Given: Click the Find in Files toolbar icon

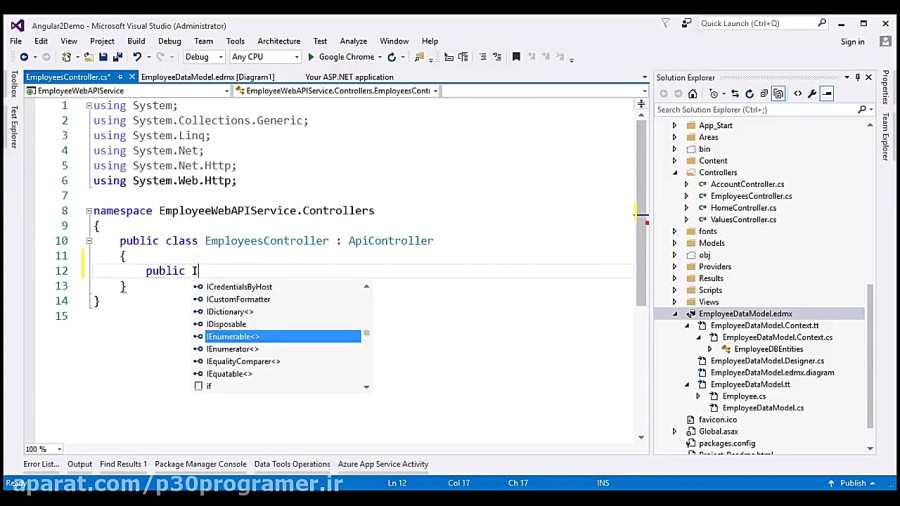Looking at the screenshot, I should pos(419,57).
